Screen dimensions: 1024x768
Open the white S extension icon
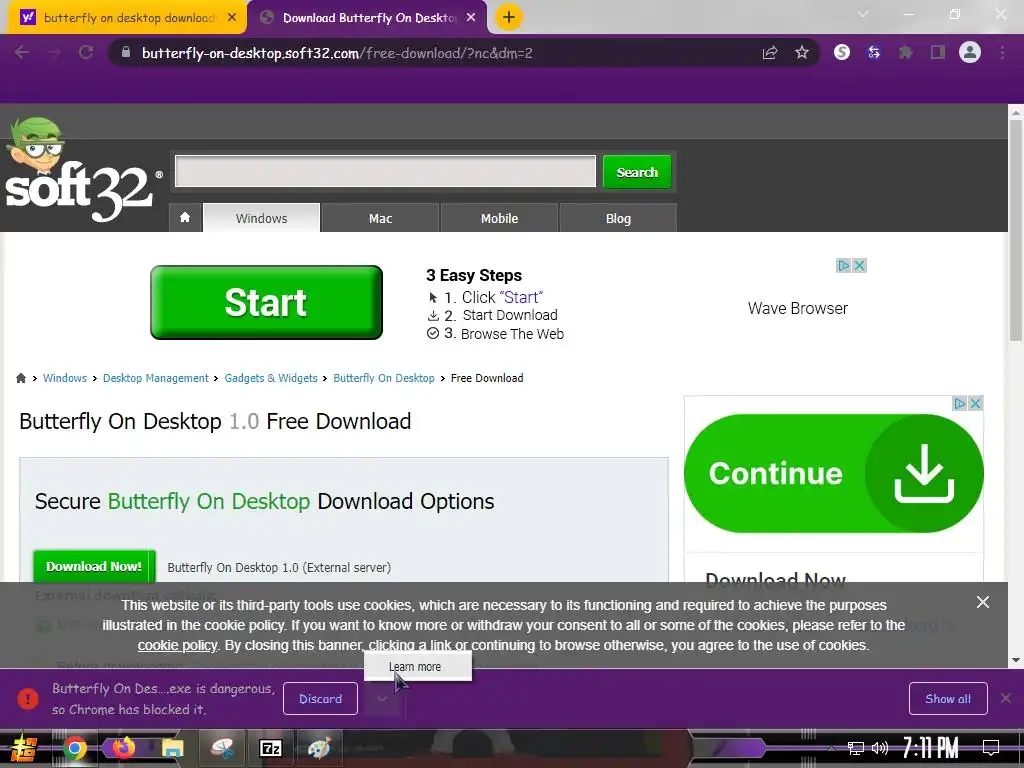[842, 52]
